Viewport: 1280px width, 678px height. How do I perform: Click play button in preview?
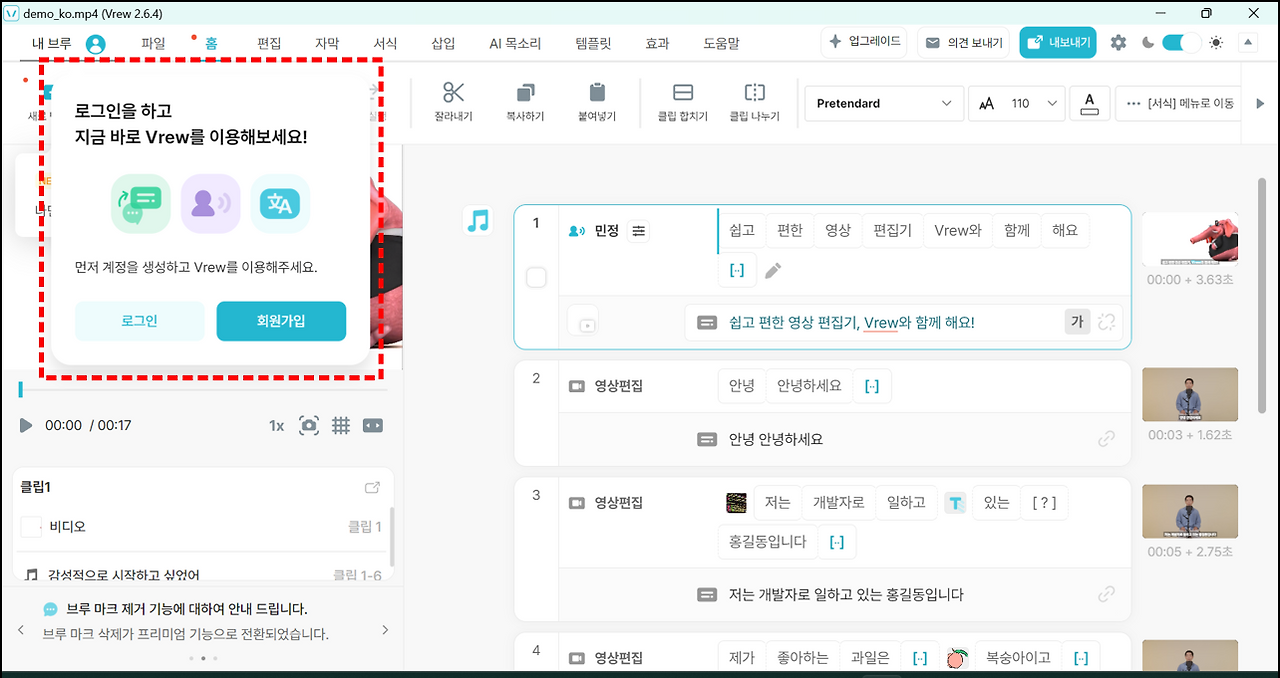26,425
